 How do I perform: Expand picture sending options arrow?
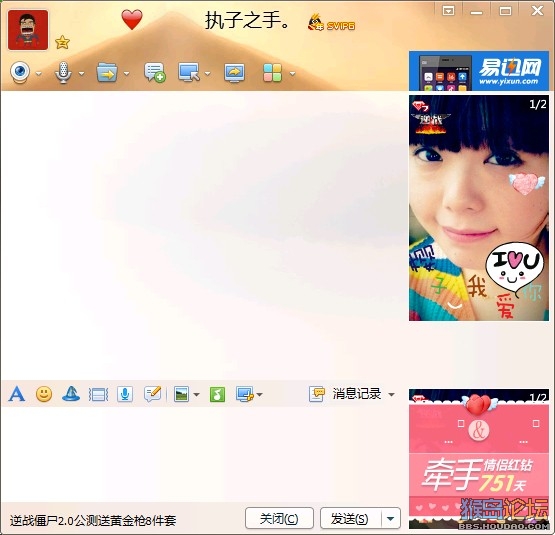tap(196, 394)
